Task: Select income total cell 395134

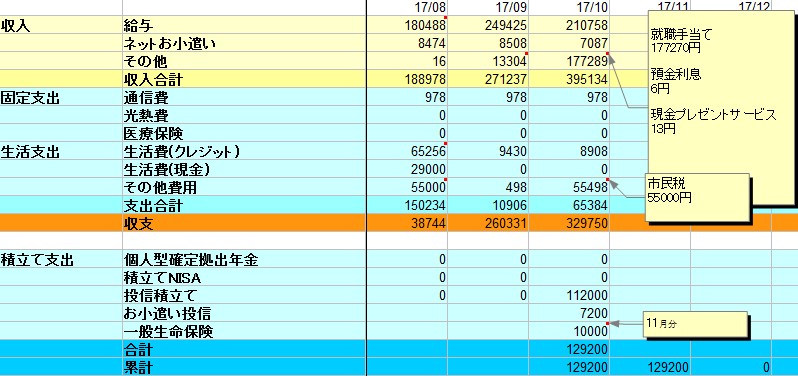Action: (569, 79)
